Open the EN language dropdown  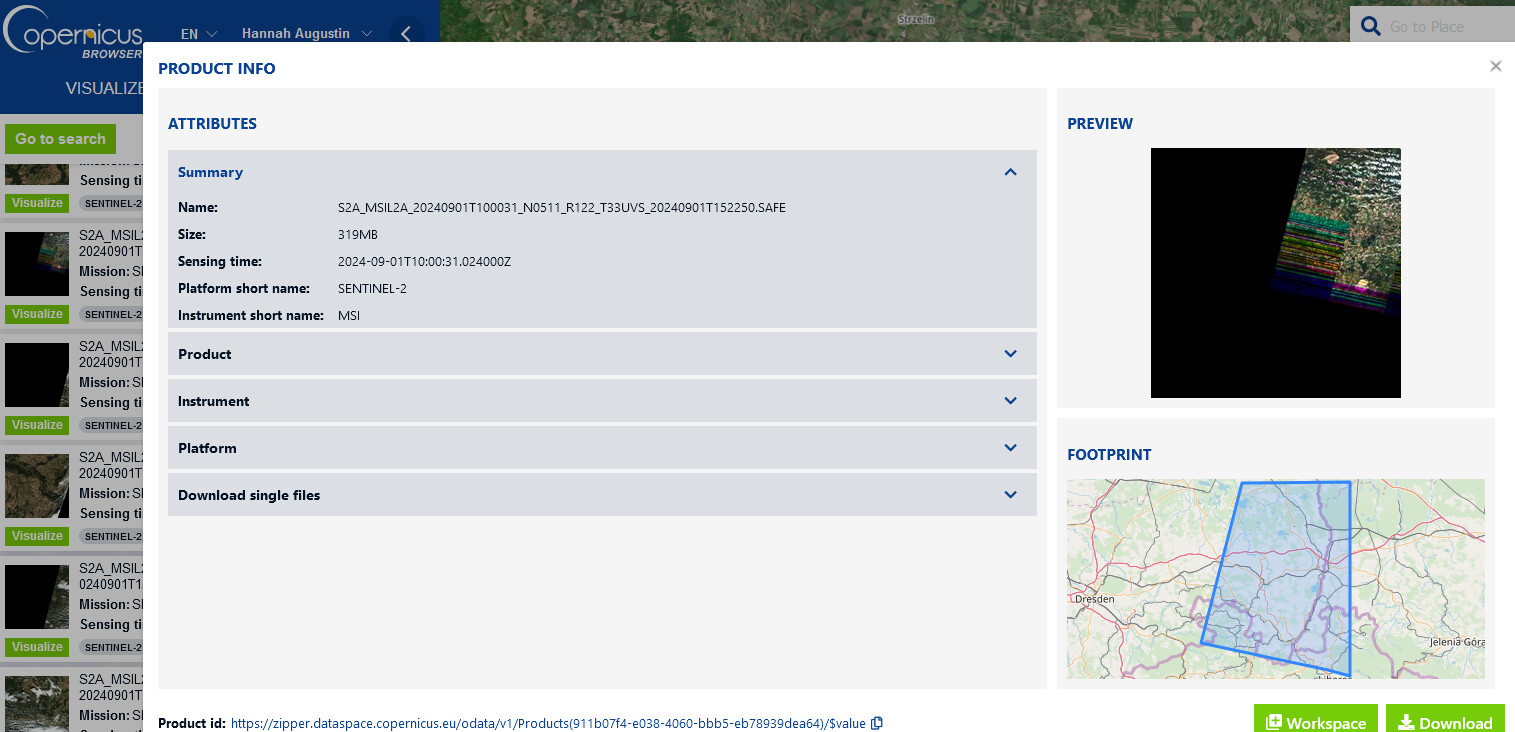point(198,34)
